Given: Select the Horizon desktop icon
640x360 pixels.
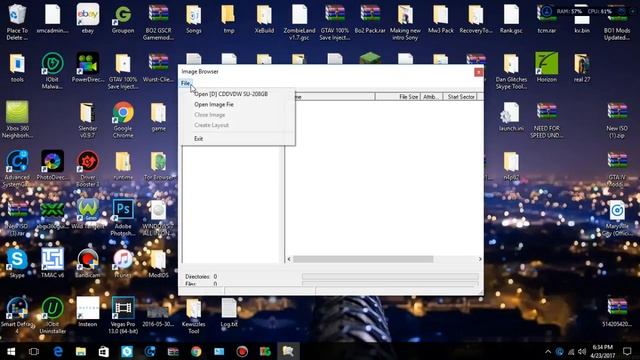Looking at the screenshot, I should (547, 67).
